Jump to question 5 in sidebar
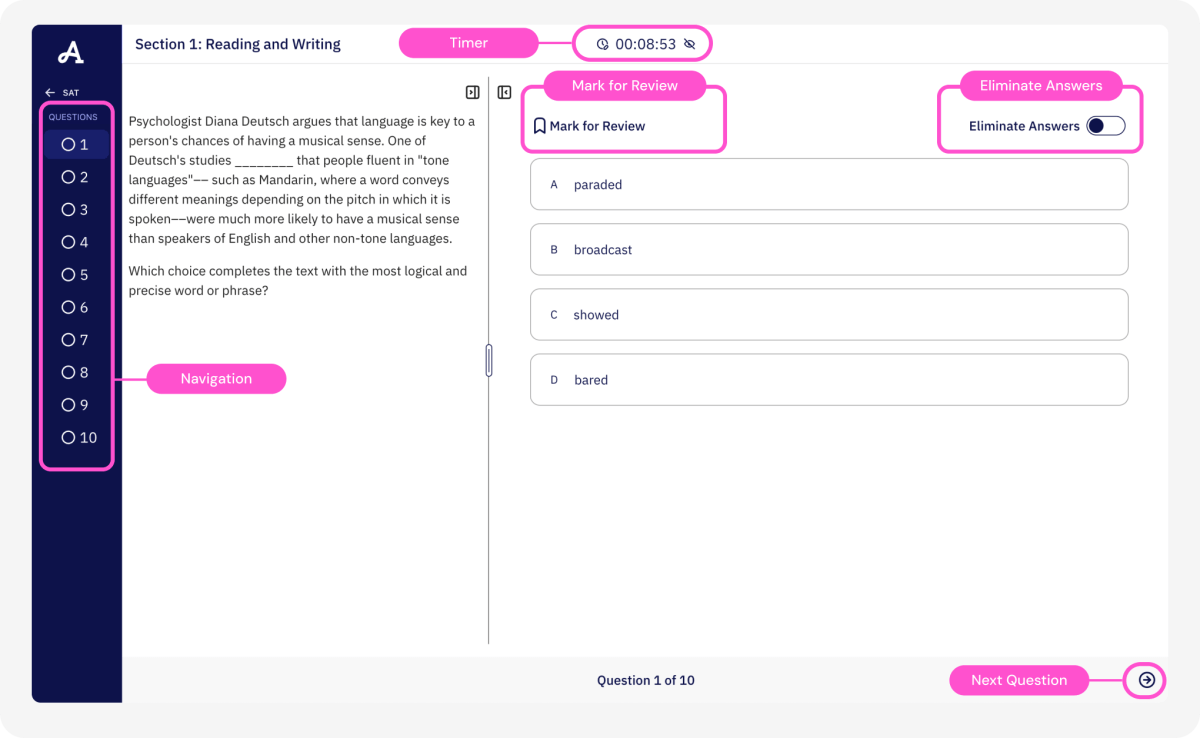The height and width of the screenshot is (738, 1200). pos(76,275)
